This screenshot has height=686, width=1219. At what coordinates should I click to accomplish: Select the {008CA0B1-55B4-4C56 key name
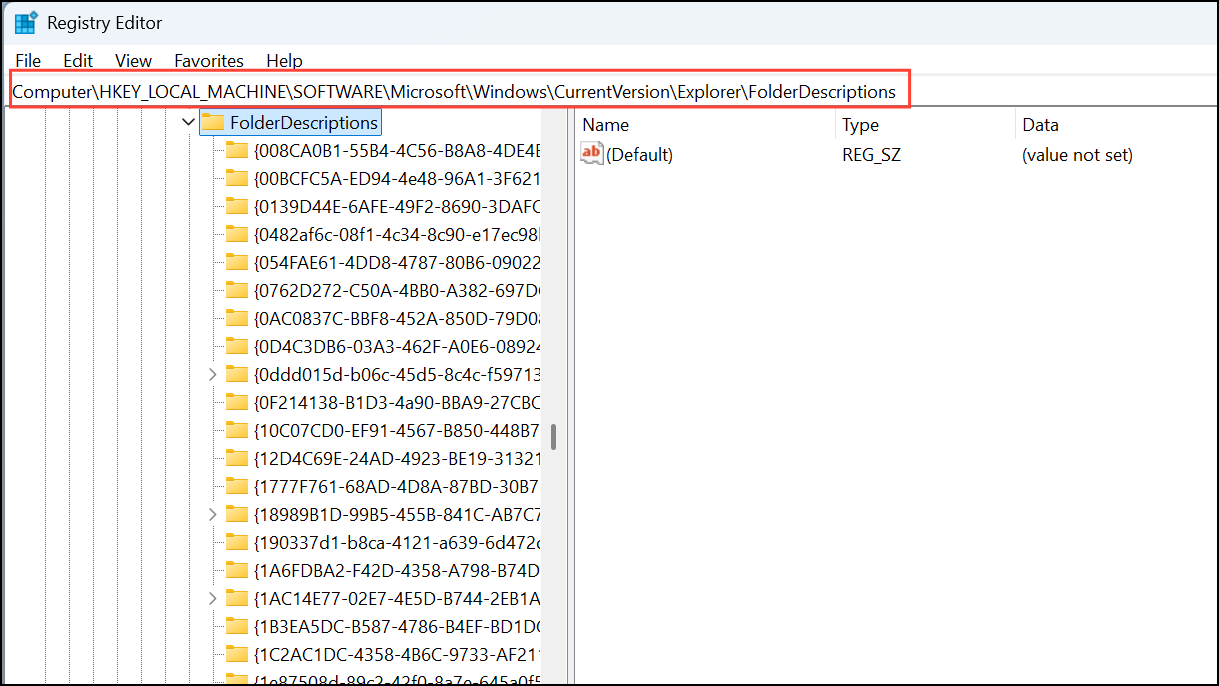click(x=397, y=151)
